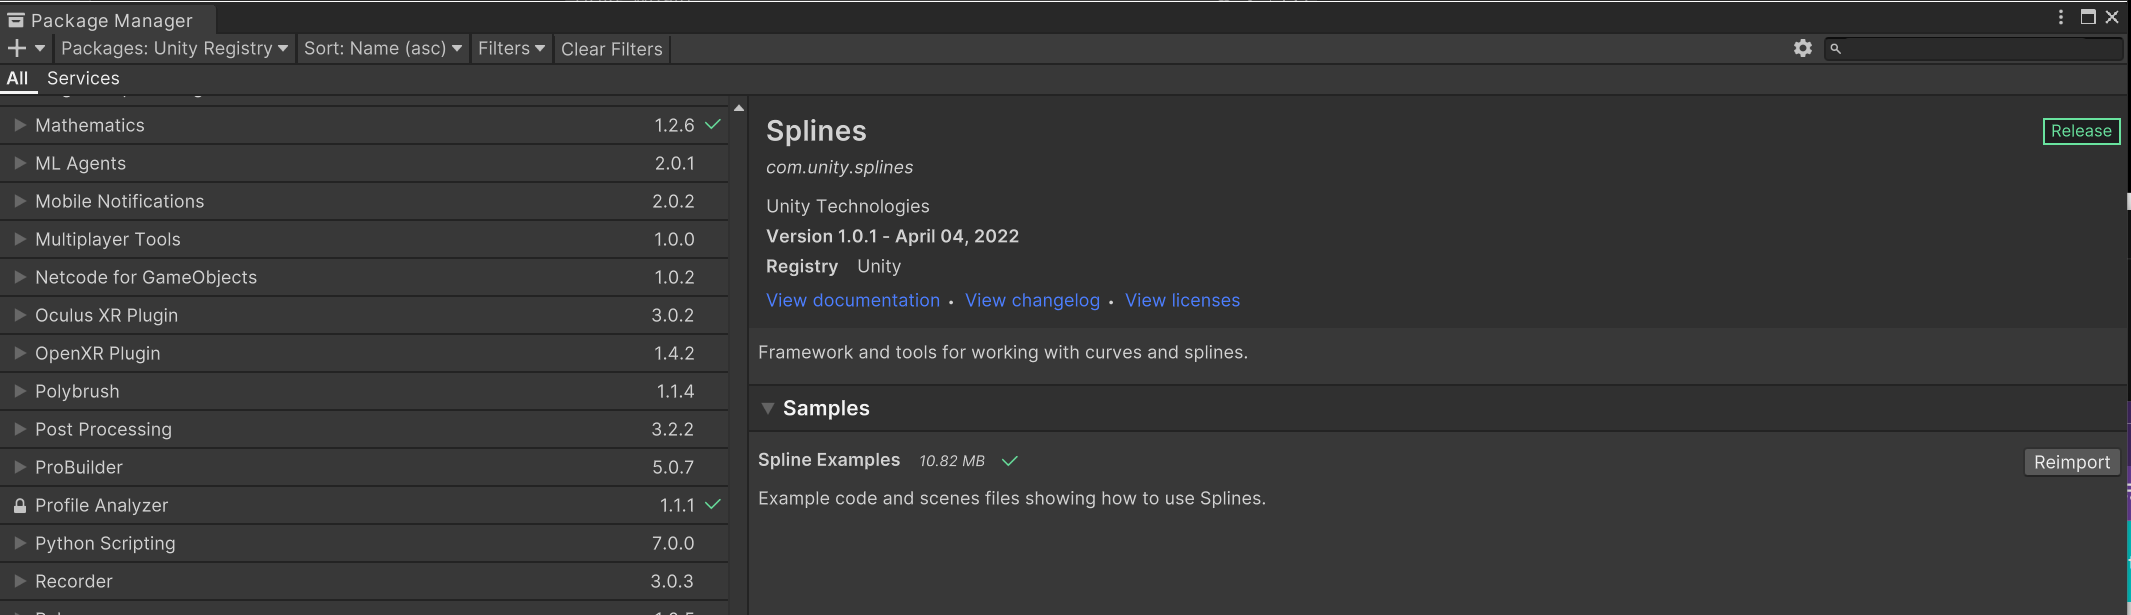Open Package Manager settings gear

click(x=1803, y=48)
